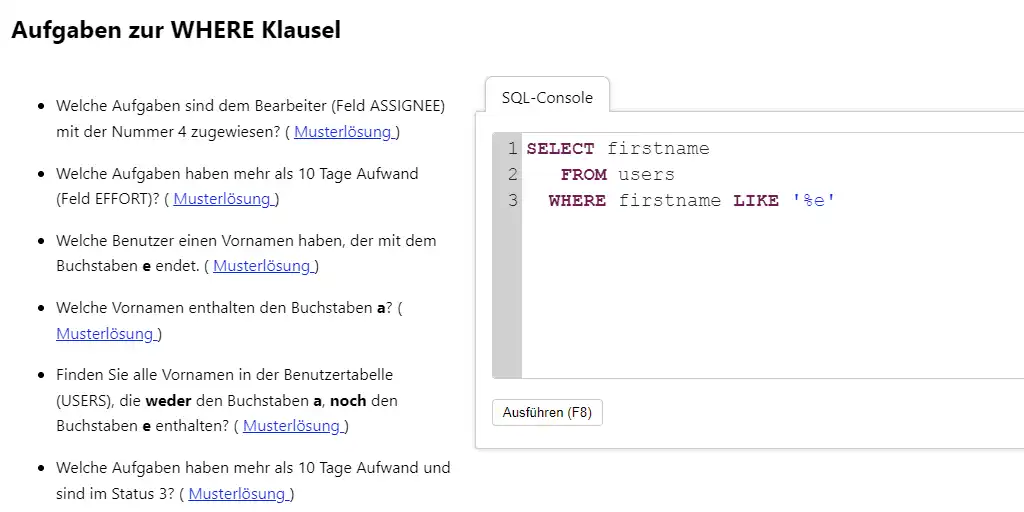Screen dimensions: 1024x512
Task: Click firstname after SELECT on line 1
Action: click(658, 149)
